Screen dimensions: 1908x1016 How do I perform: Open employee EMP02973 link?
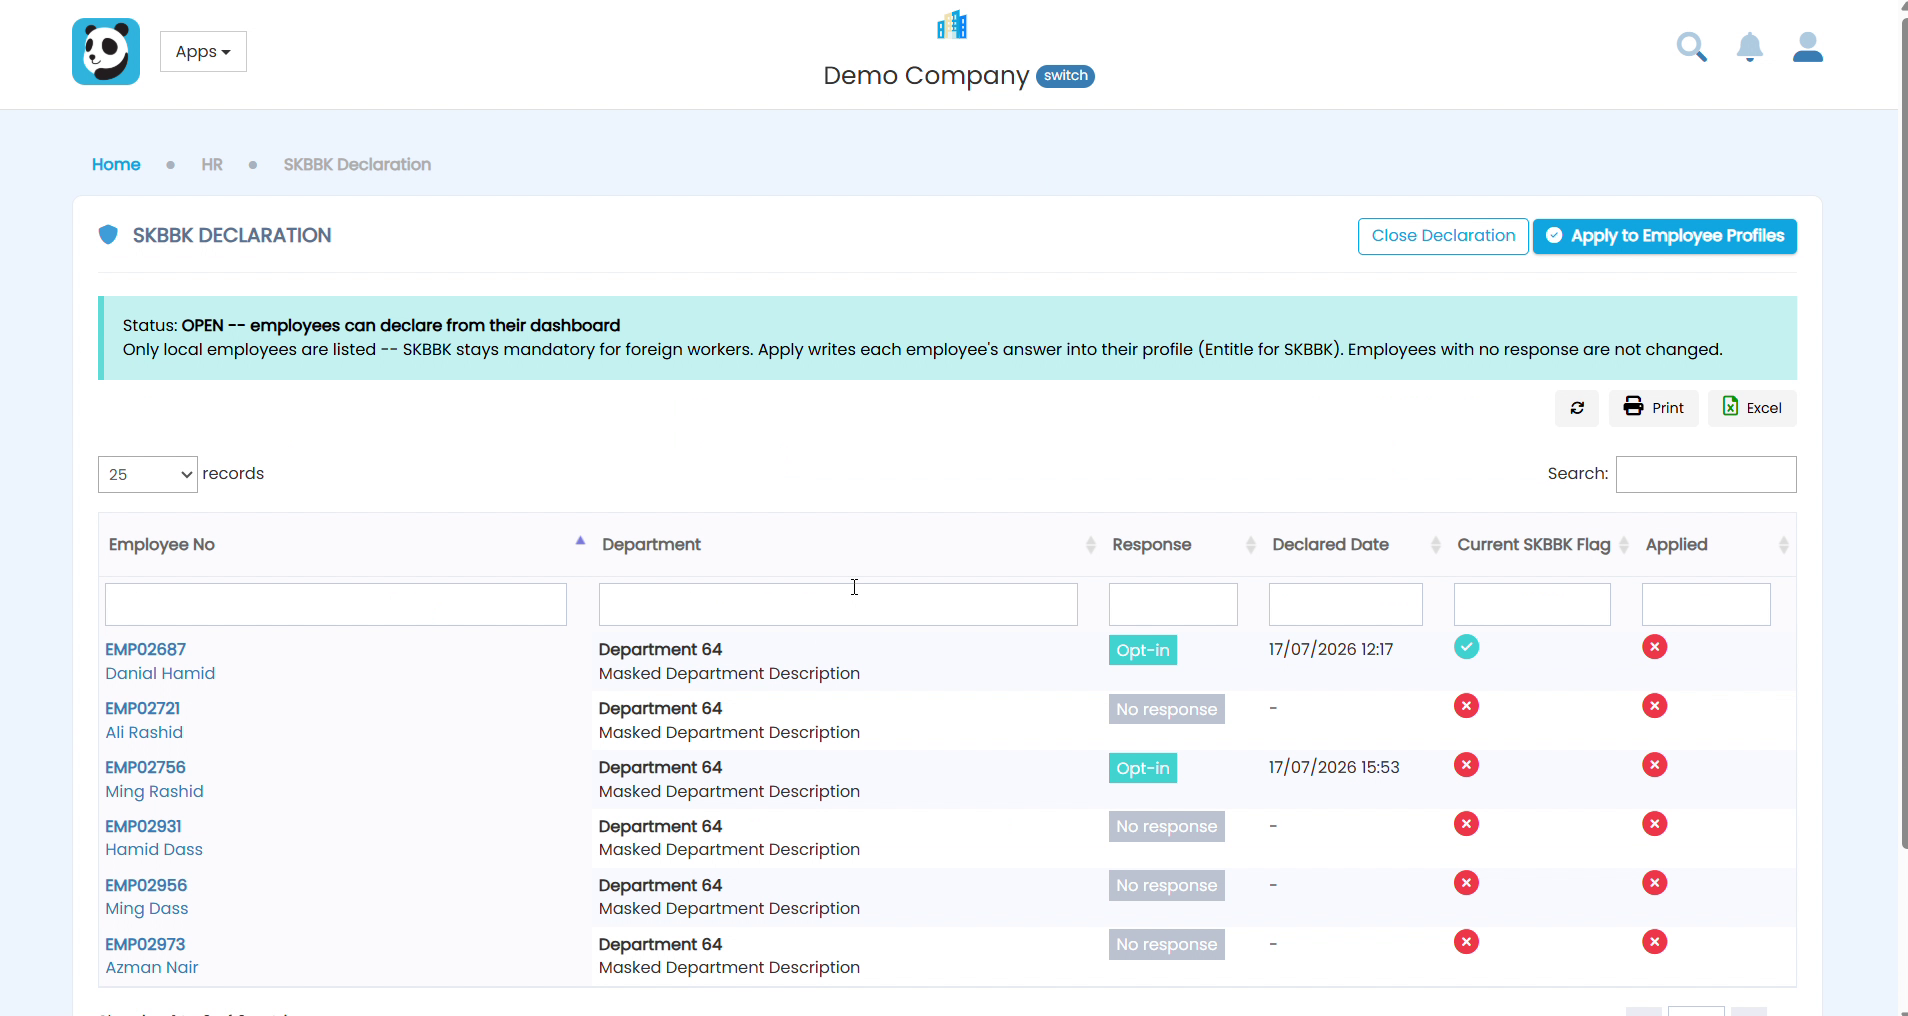pos(145,945)
